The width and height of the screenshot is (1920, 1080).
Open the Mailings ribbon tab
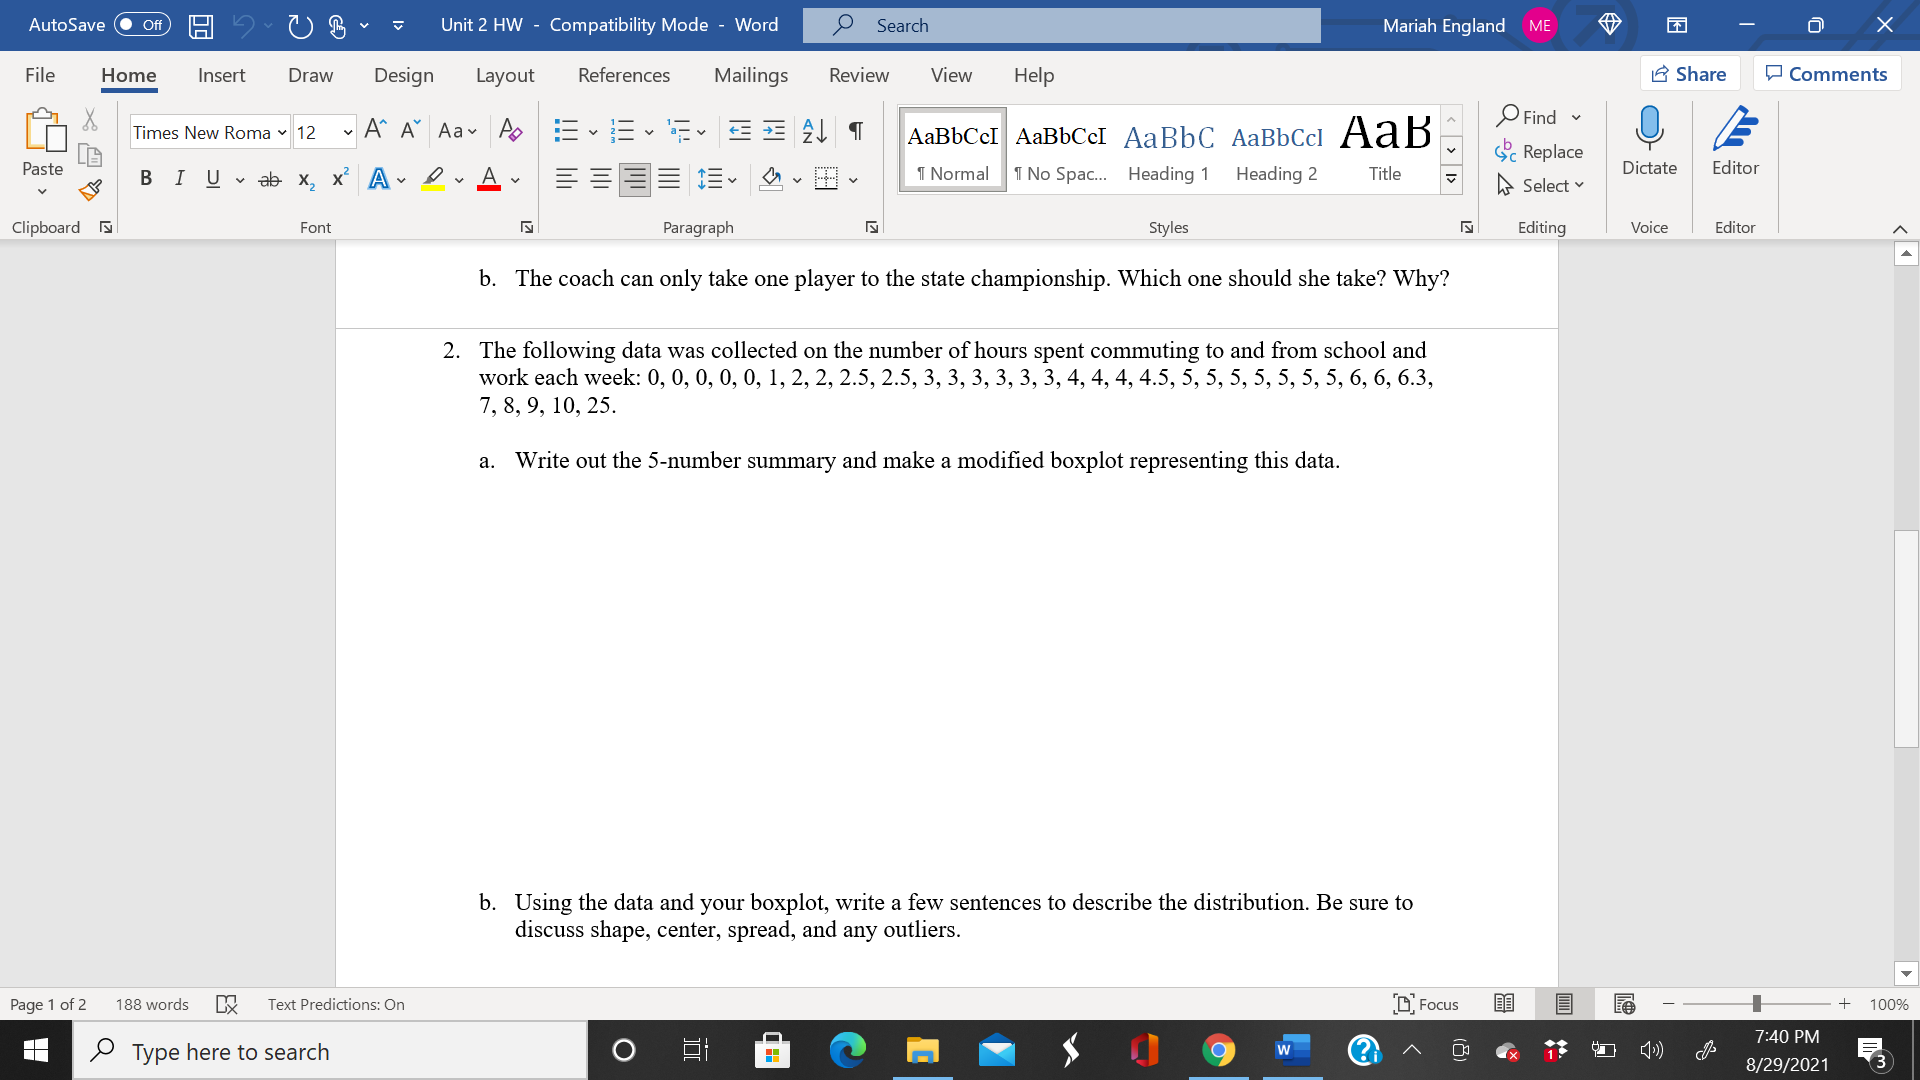[x=751, y=75]
